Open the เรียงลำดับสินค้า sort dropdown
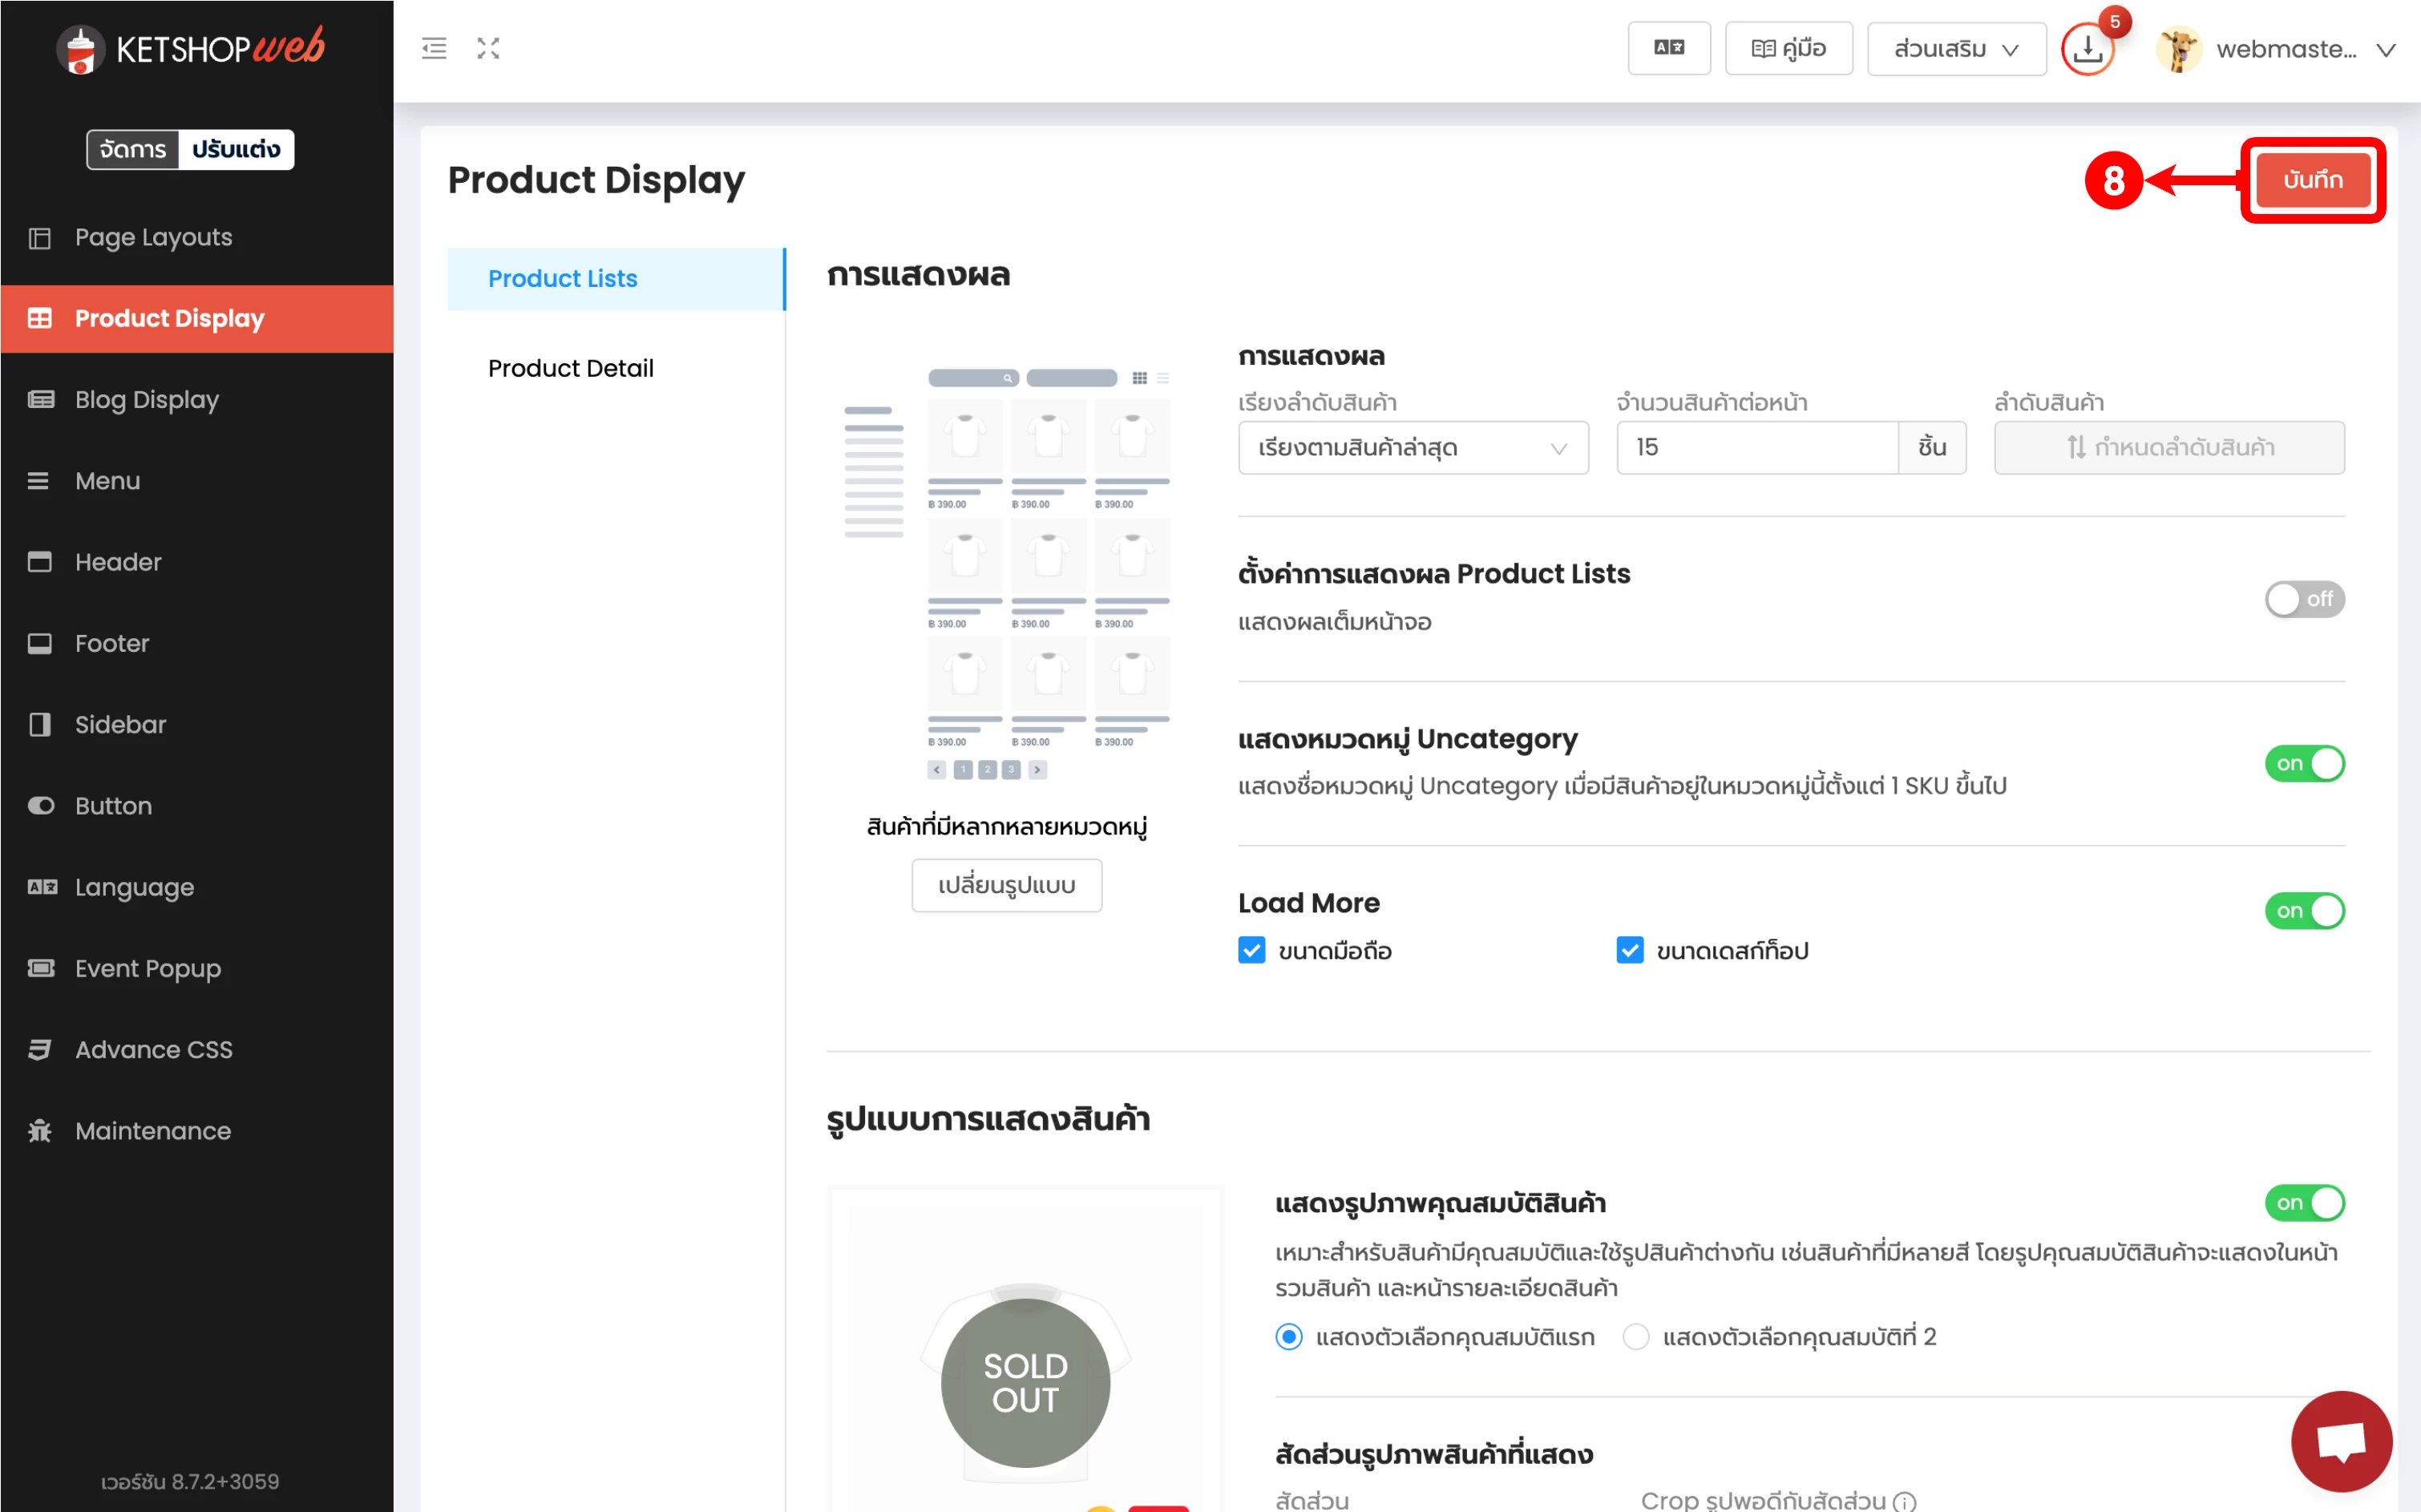2421x1512 pixels. click(x=1412, y=448)
